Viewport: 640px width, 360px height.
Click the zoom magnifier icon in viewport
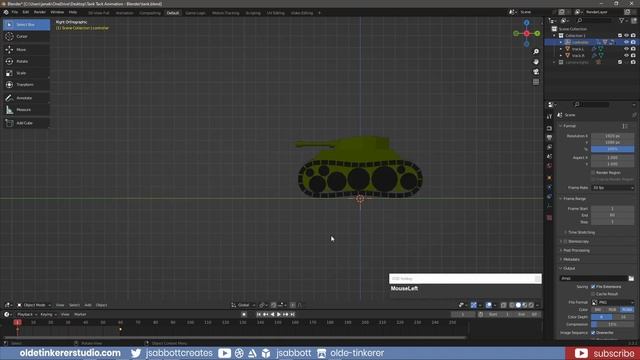click(x=536, y=51)
